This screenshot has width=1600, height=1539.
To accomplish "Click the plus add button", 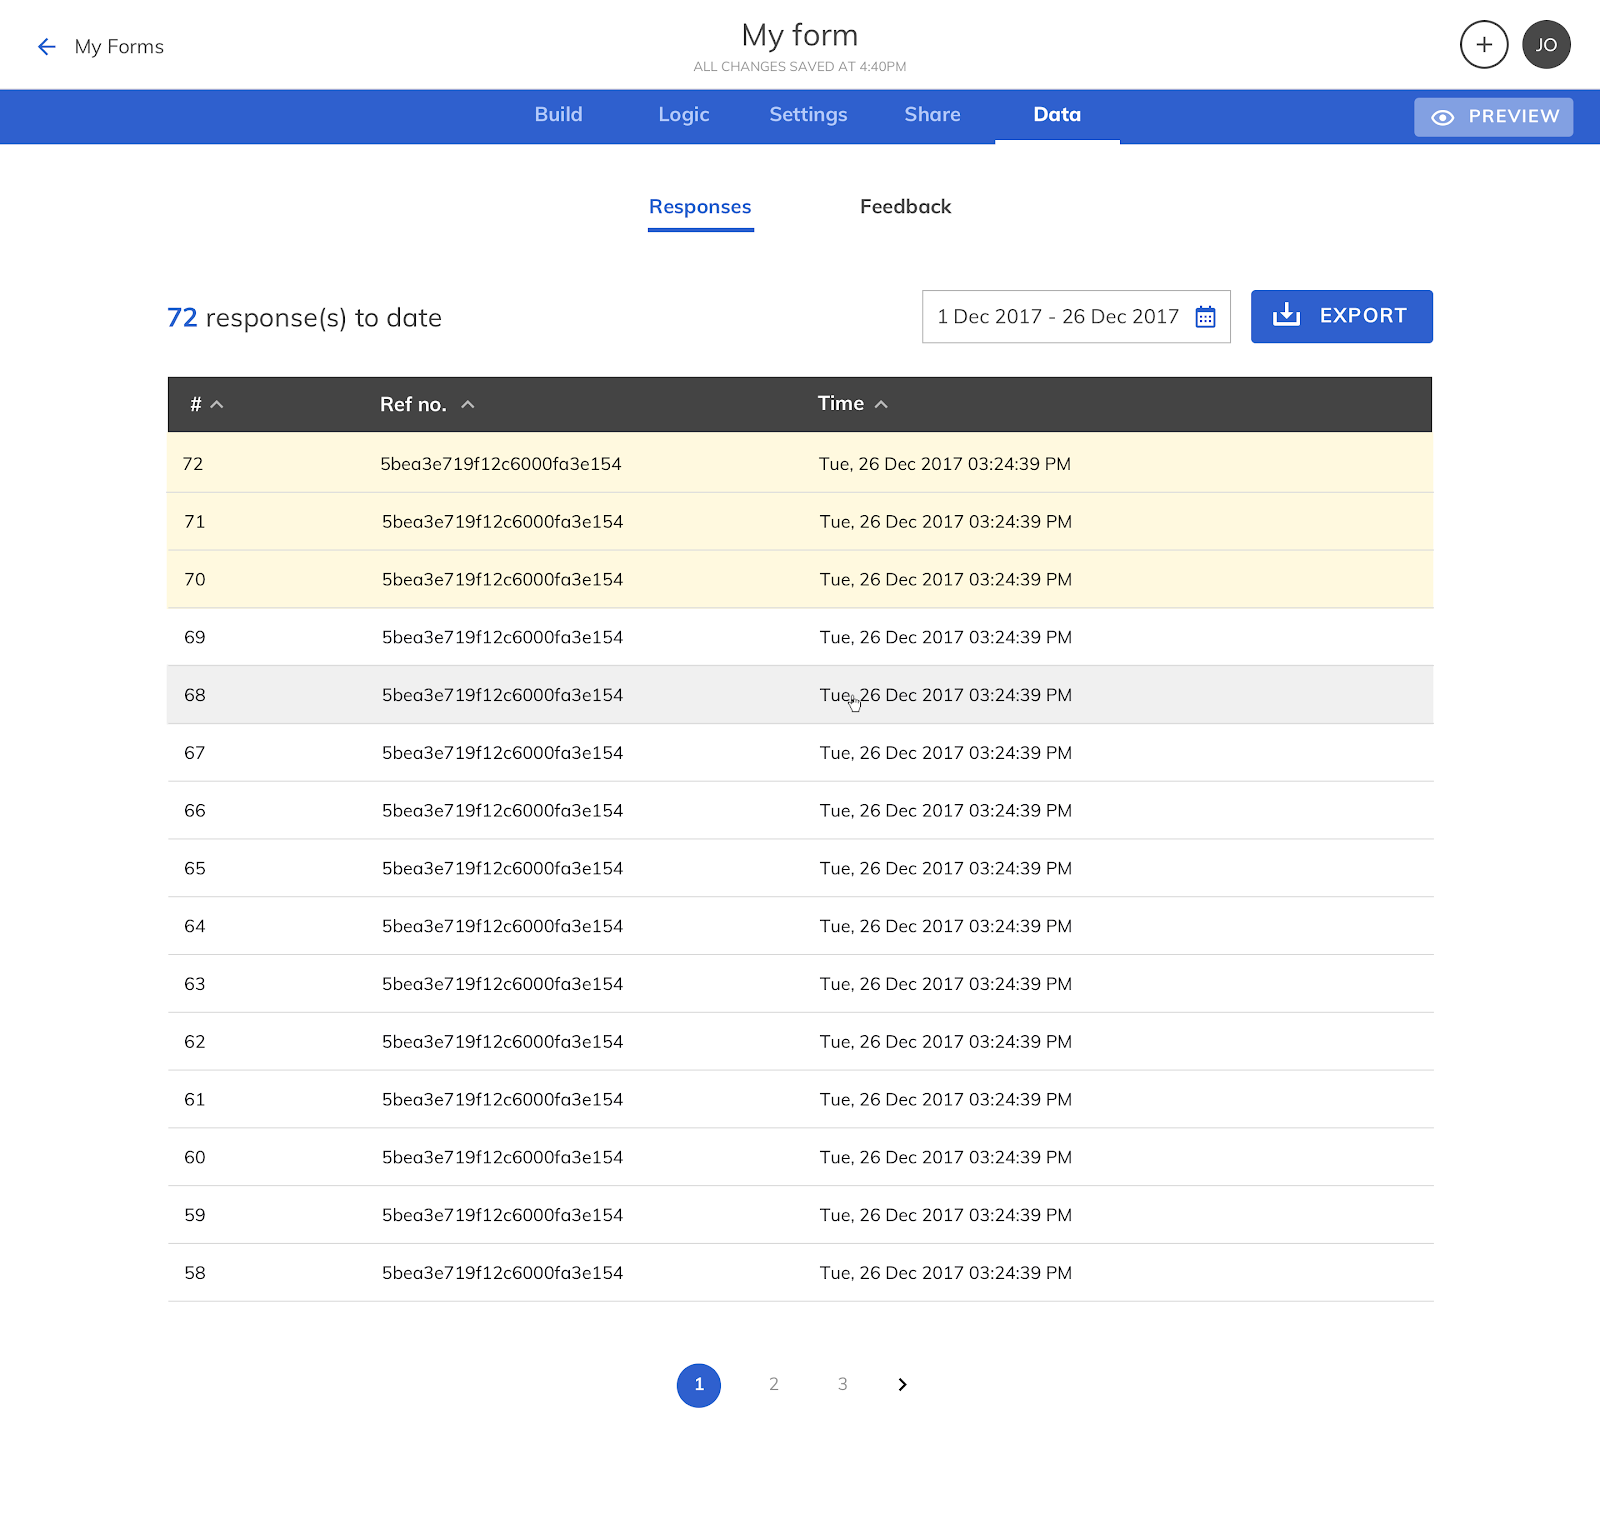I will click(x=1484, y=45).
